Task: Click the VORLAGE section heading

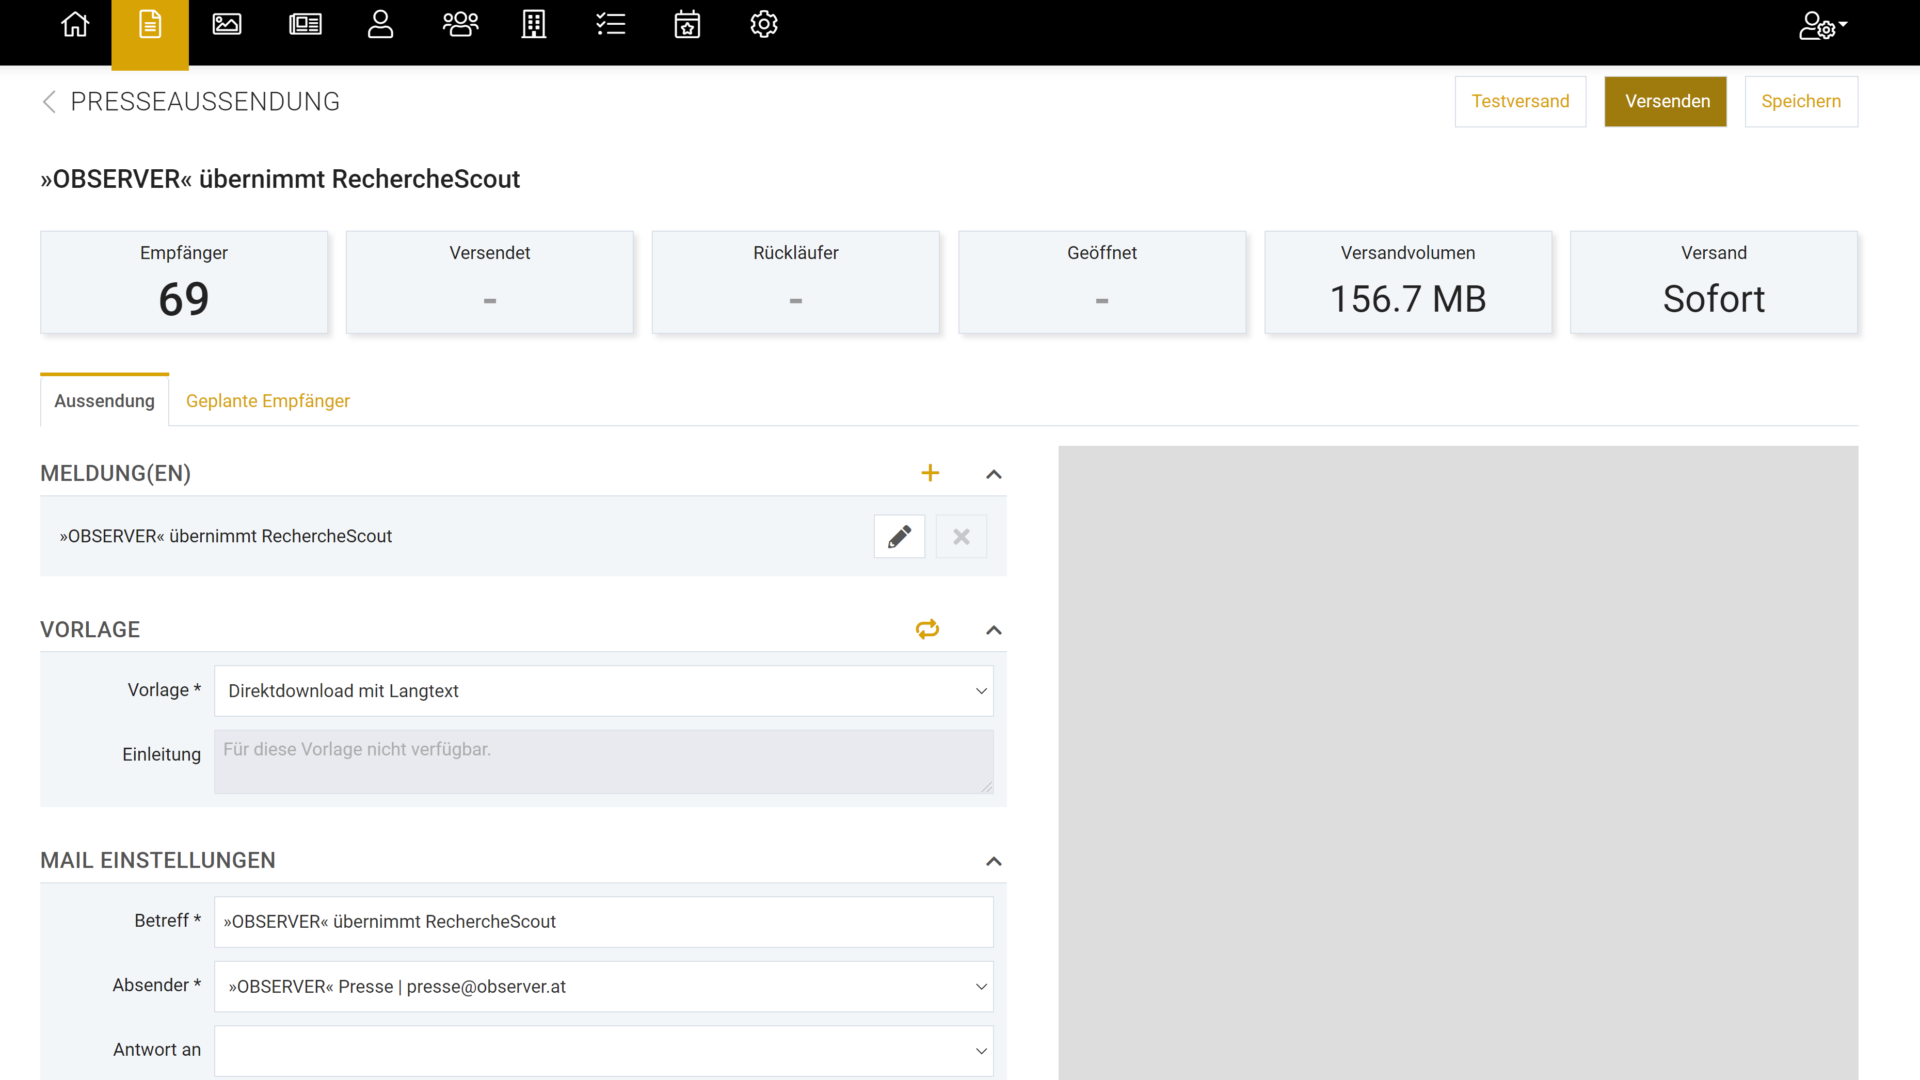Action: point(90,630)
